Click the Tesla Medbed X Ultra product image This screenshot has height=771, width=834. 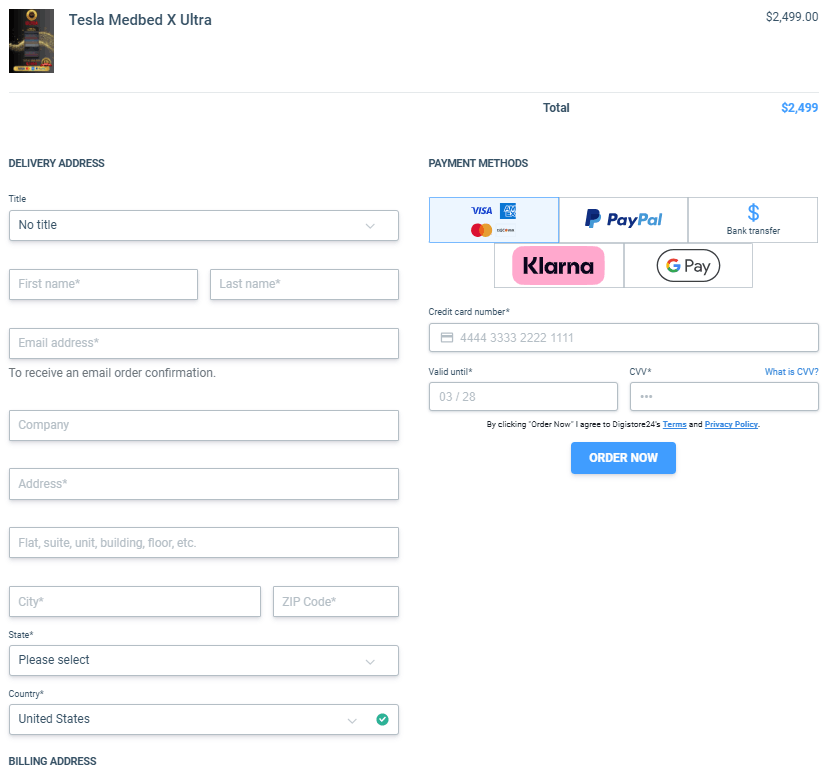point(31,41)
